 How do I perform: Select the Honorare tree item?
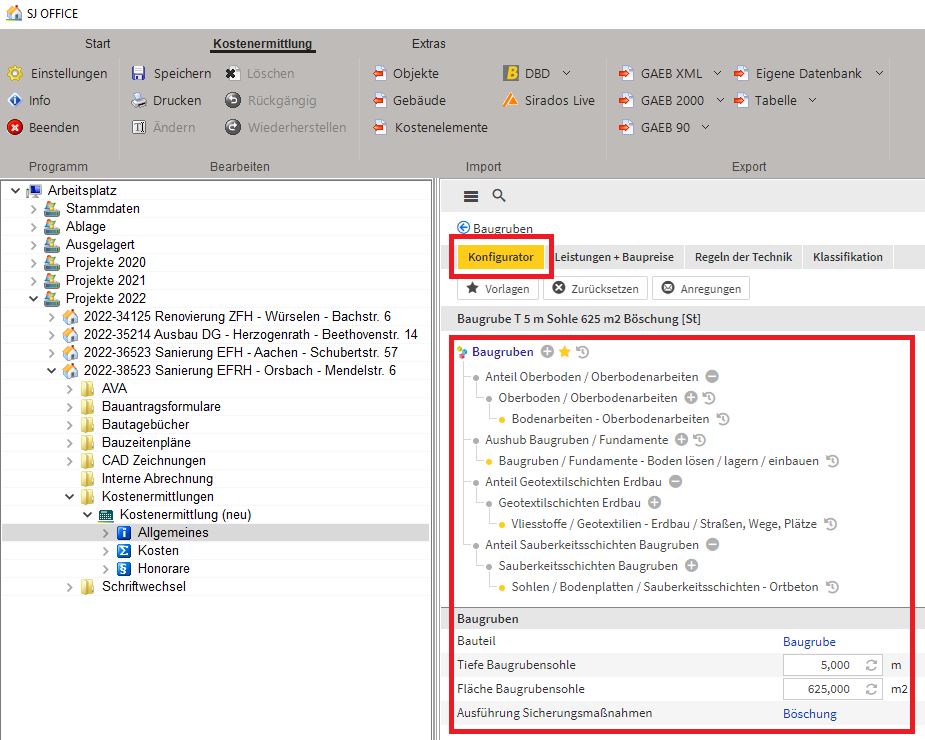click(x=163, y=569)
